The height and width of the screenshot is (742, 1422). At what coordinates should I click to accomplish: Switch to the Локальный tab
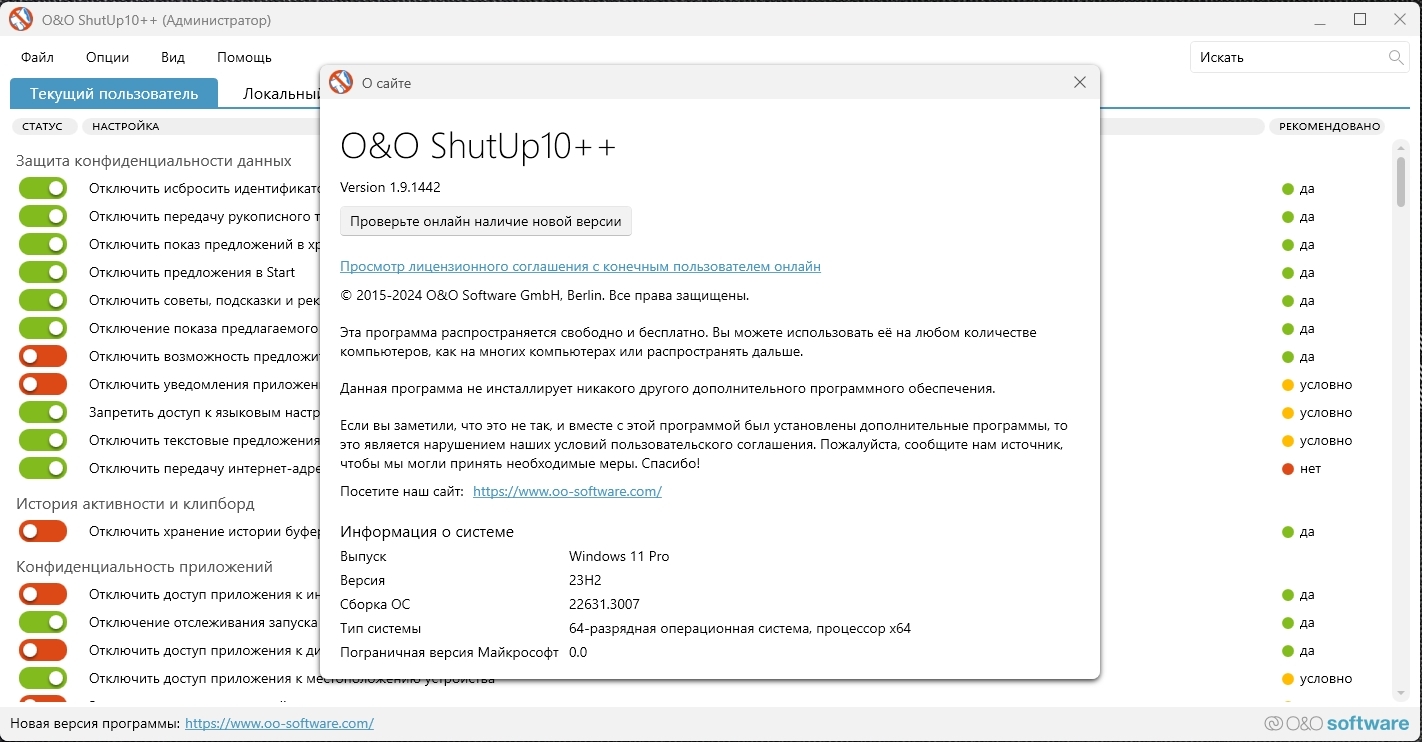click(x=280, y=94)
